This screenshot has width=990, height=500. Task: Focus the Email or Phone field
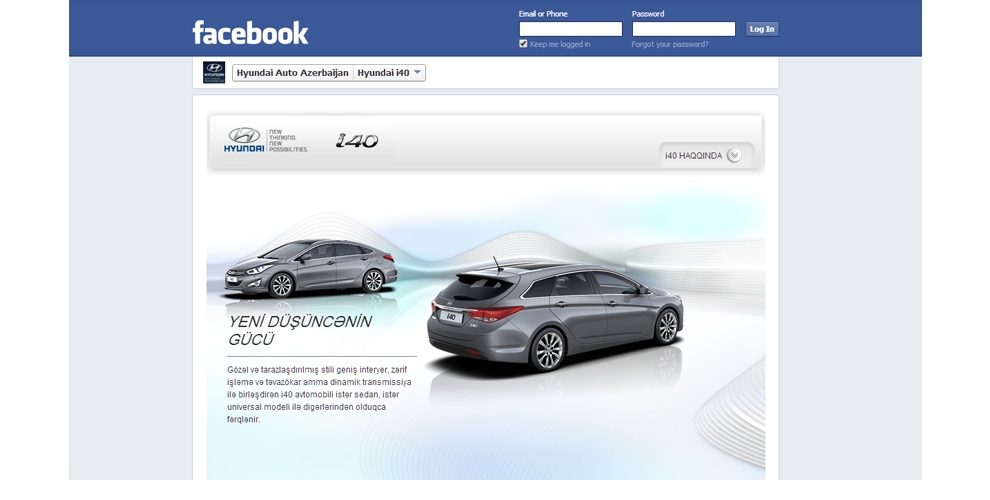571,29
